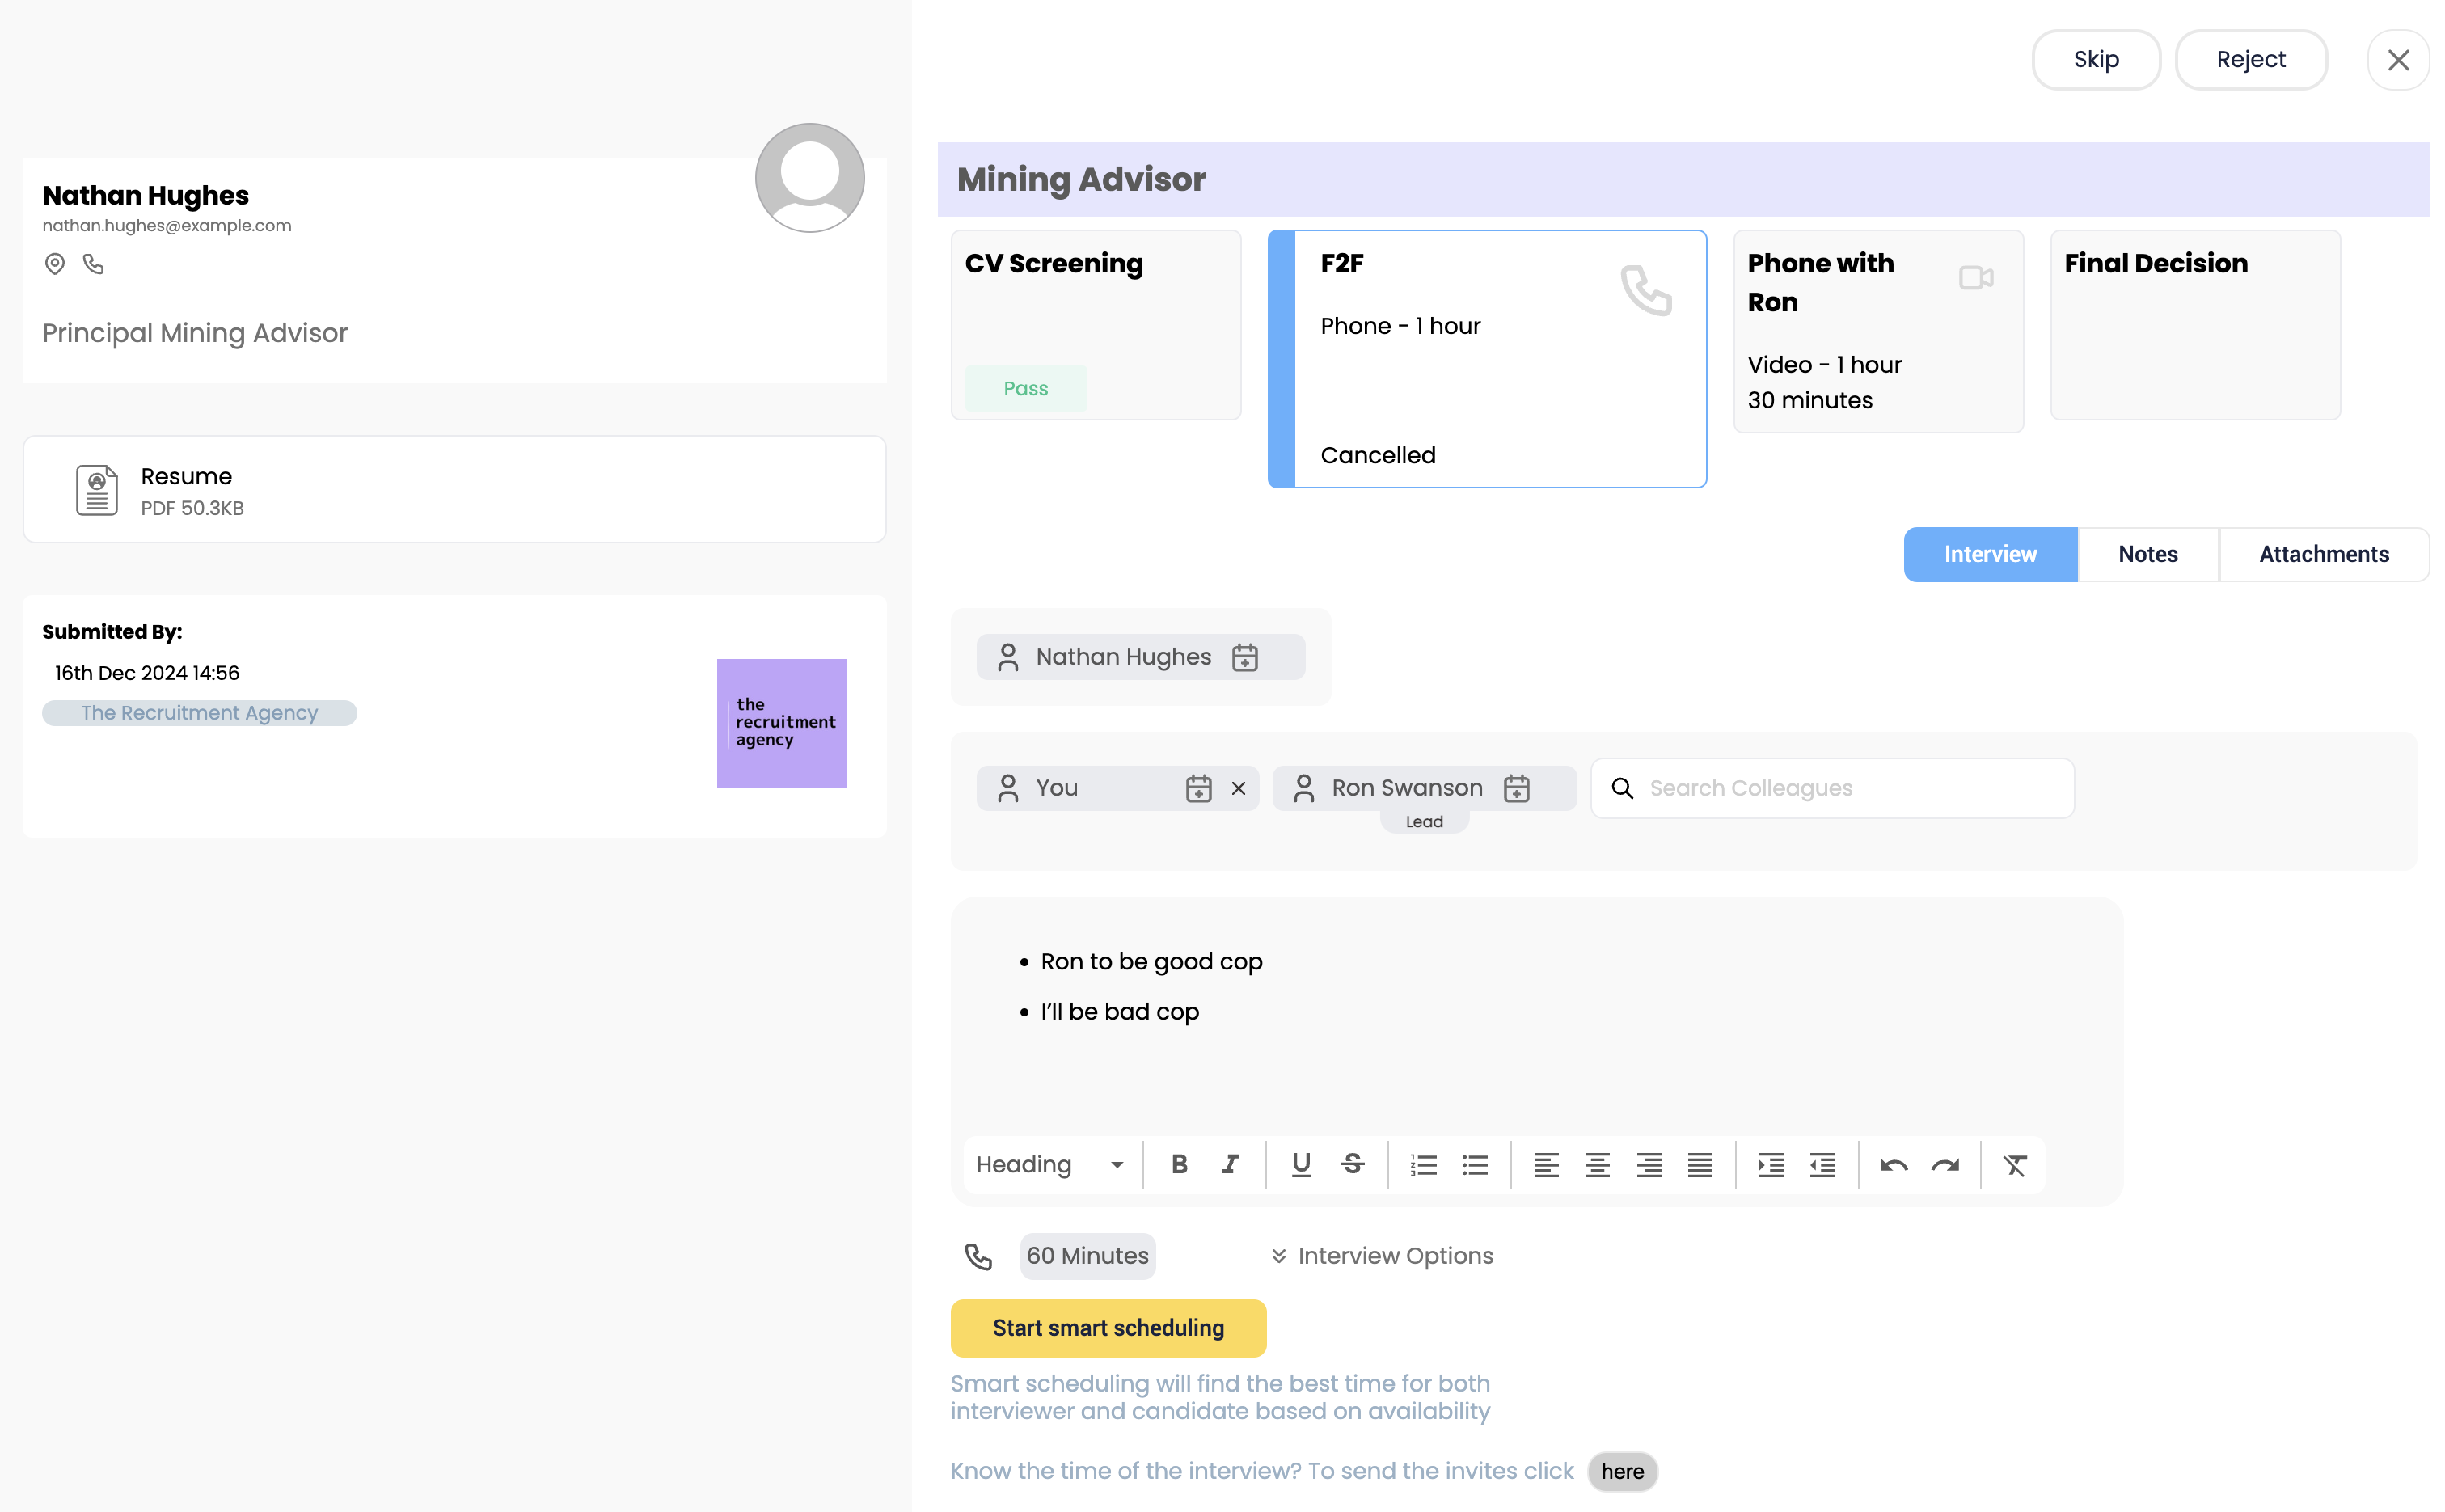This screenshot has width=2445, height=1512.
Task: Toggle strikethrough formatting in the editor
Action: point(1352,1164)
